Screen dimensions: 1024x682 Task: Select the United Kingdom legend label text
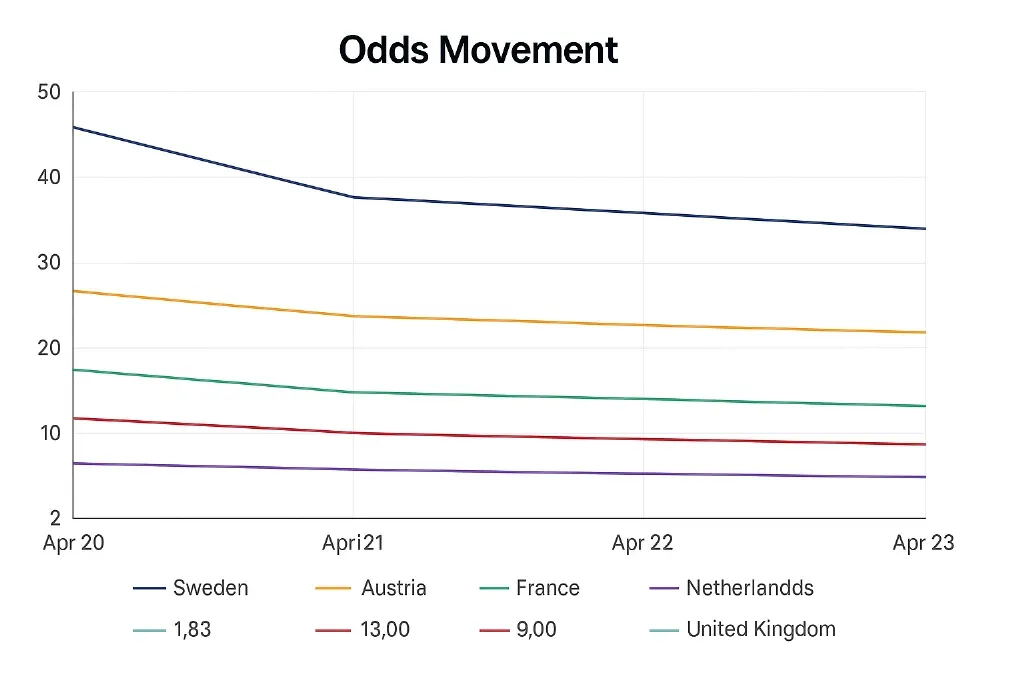click(760, 629)
